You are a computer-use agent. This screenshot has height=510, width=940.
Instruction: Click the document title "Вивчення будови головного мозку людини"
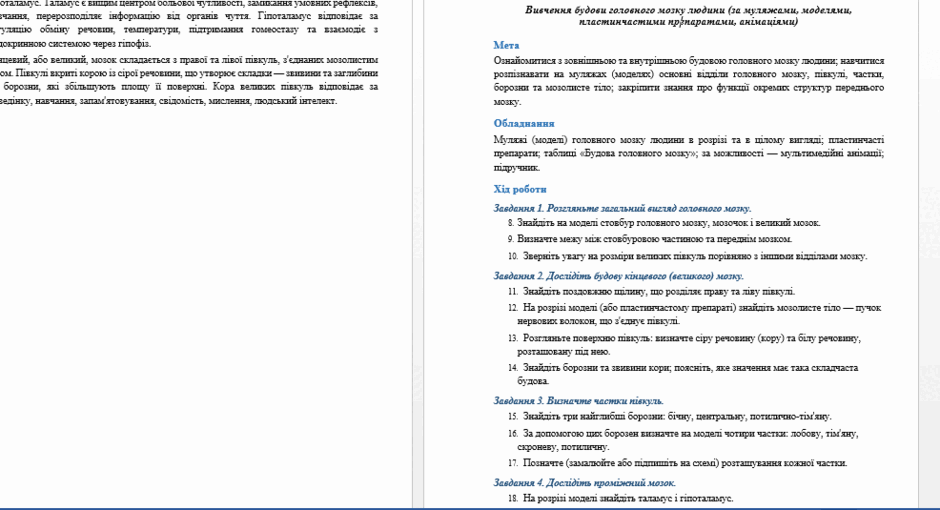(x=688, y=16)
